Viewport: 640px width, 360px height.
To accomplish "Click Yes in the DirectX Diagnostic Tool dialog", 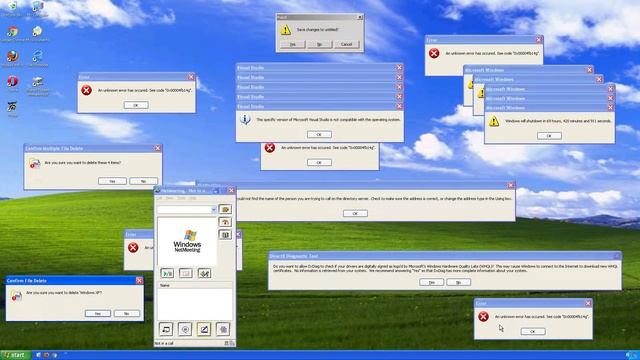I will coord(431,282).
